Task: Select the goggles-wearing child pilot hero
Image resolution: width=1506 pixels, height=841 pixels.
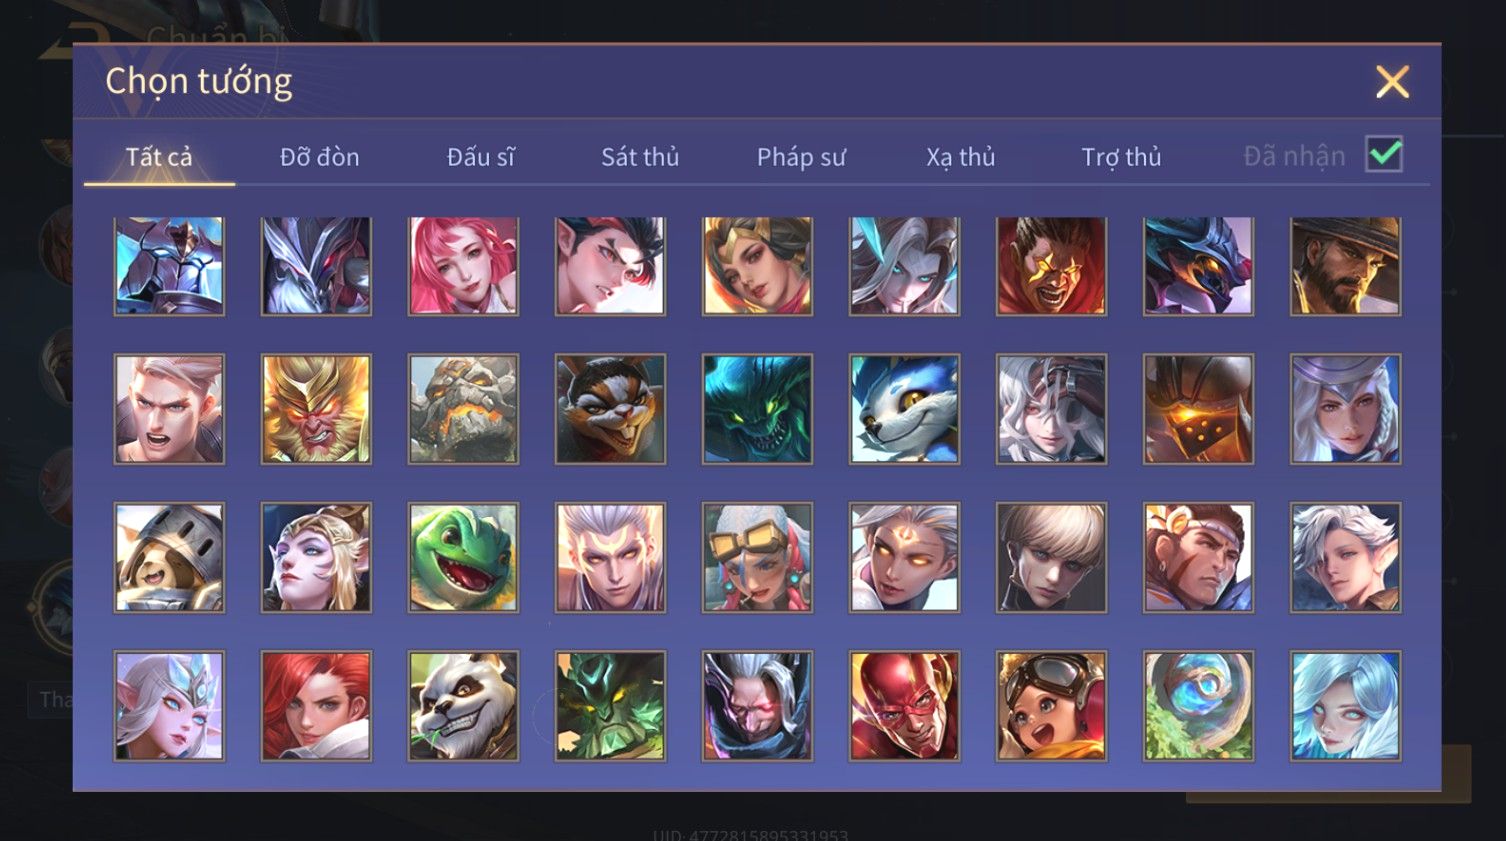Action: (1051, 706)
